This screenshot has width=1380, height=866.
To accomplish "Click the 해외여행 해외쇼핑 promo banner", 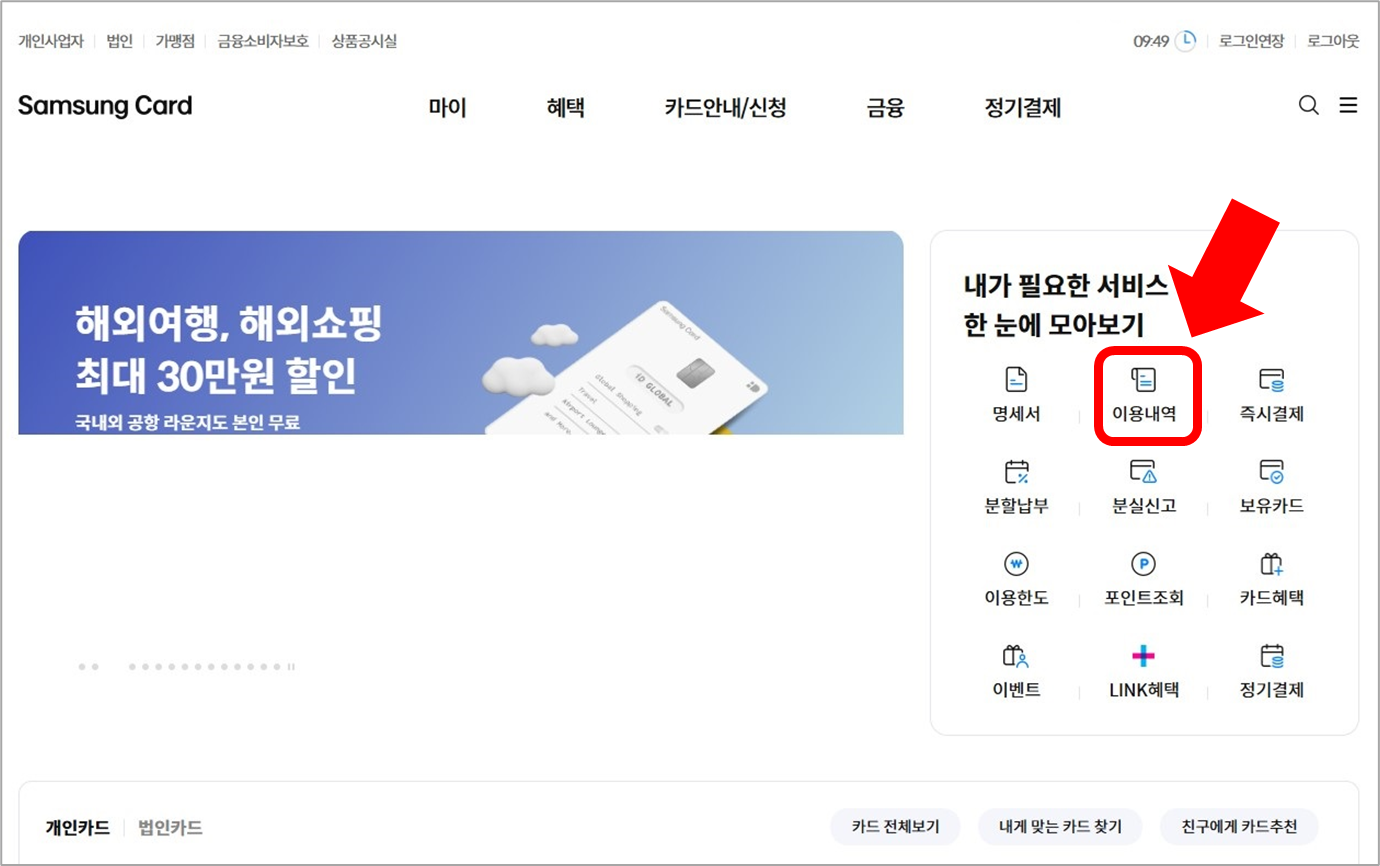I will [461, 333].
